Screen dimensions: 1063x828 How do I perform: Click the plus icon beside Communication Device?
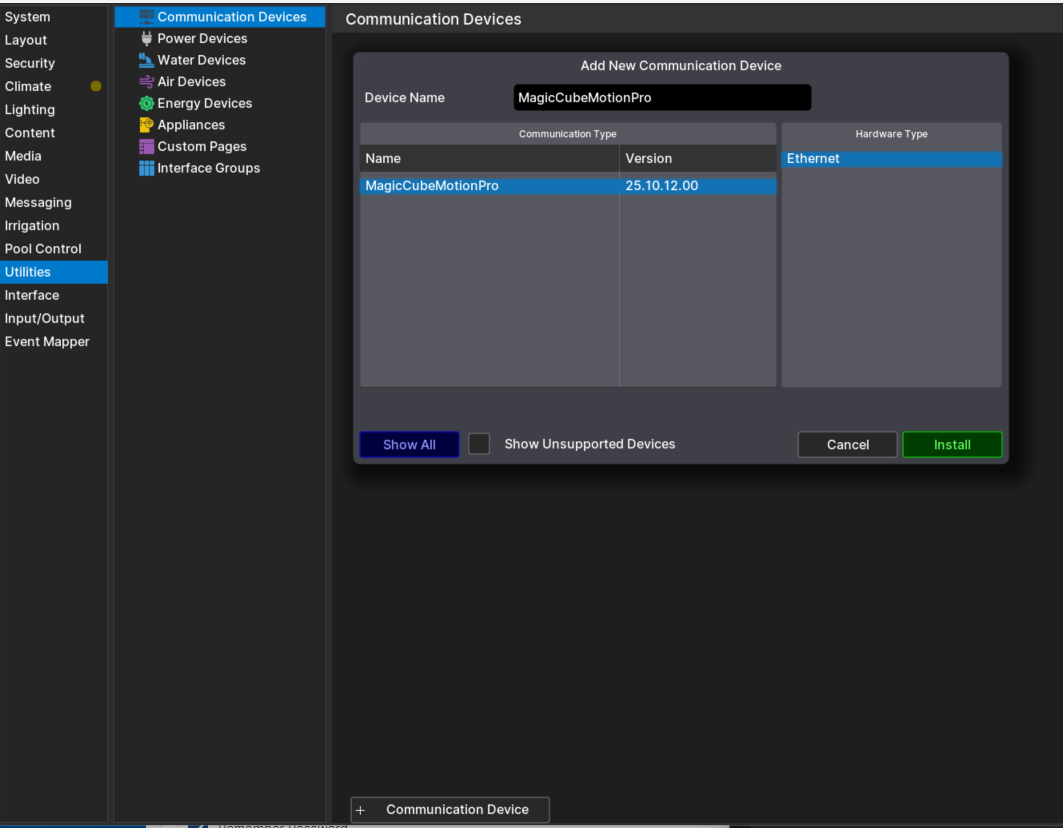(x=361, y=810)
